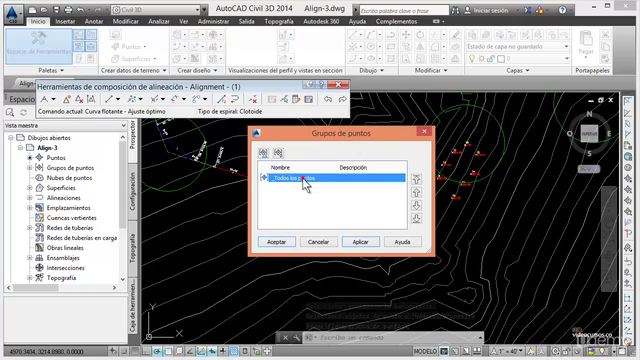Click the move-to-top arrow in Grupos de puntos

pos(416,179)
